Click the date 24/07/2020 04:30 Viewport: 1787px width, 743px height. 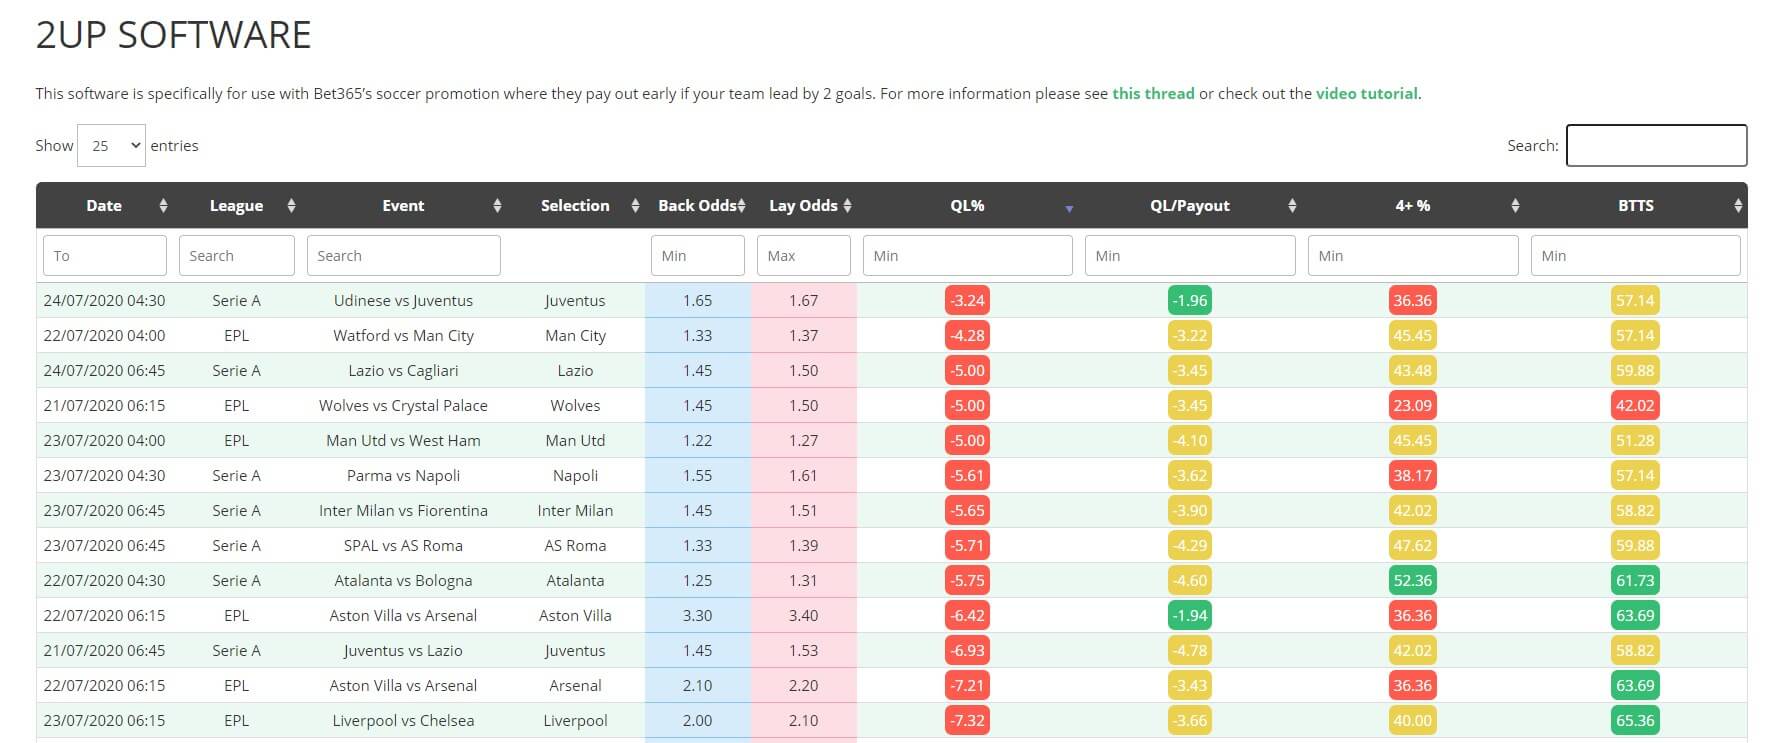click(x=105, y=301)
